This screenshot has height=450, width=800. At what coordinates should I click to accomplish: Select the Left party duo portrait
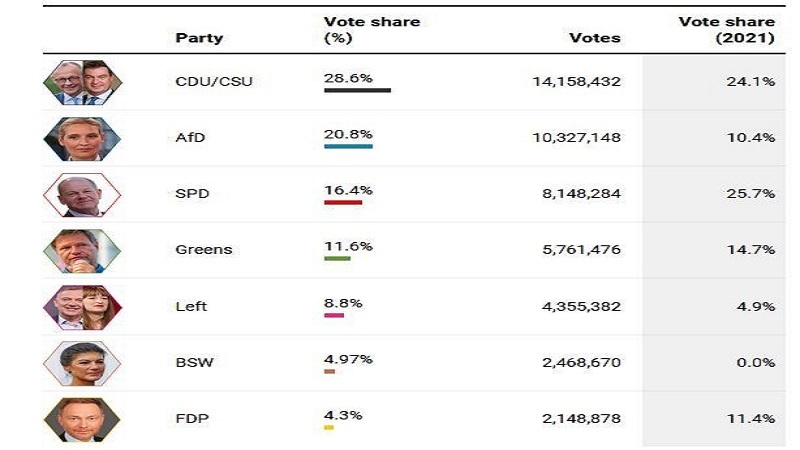[83, 308]
